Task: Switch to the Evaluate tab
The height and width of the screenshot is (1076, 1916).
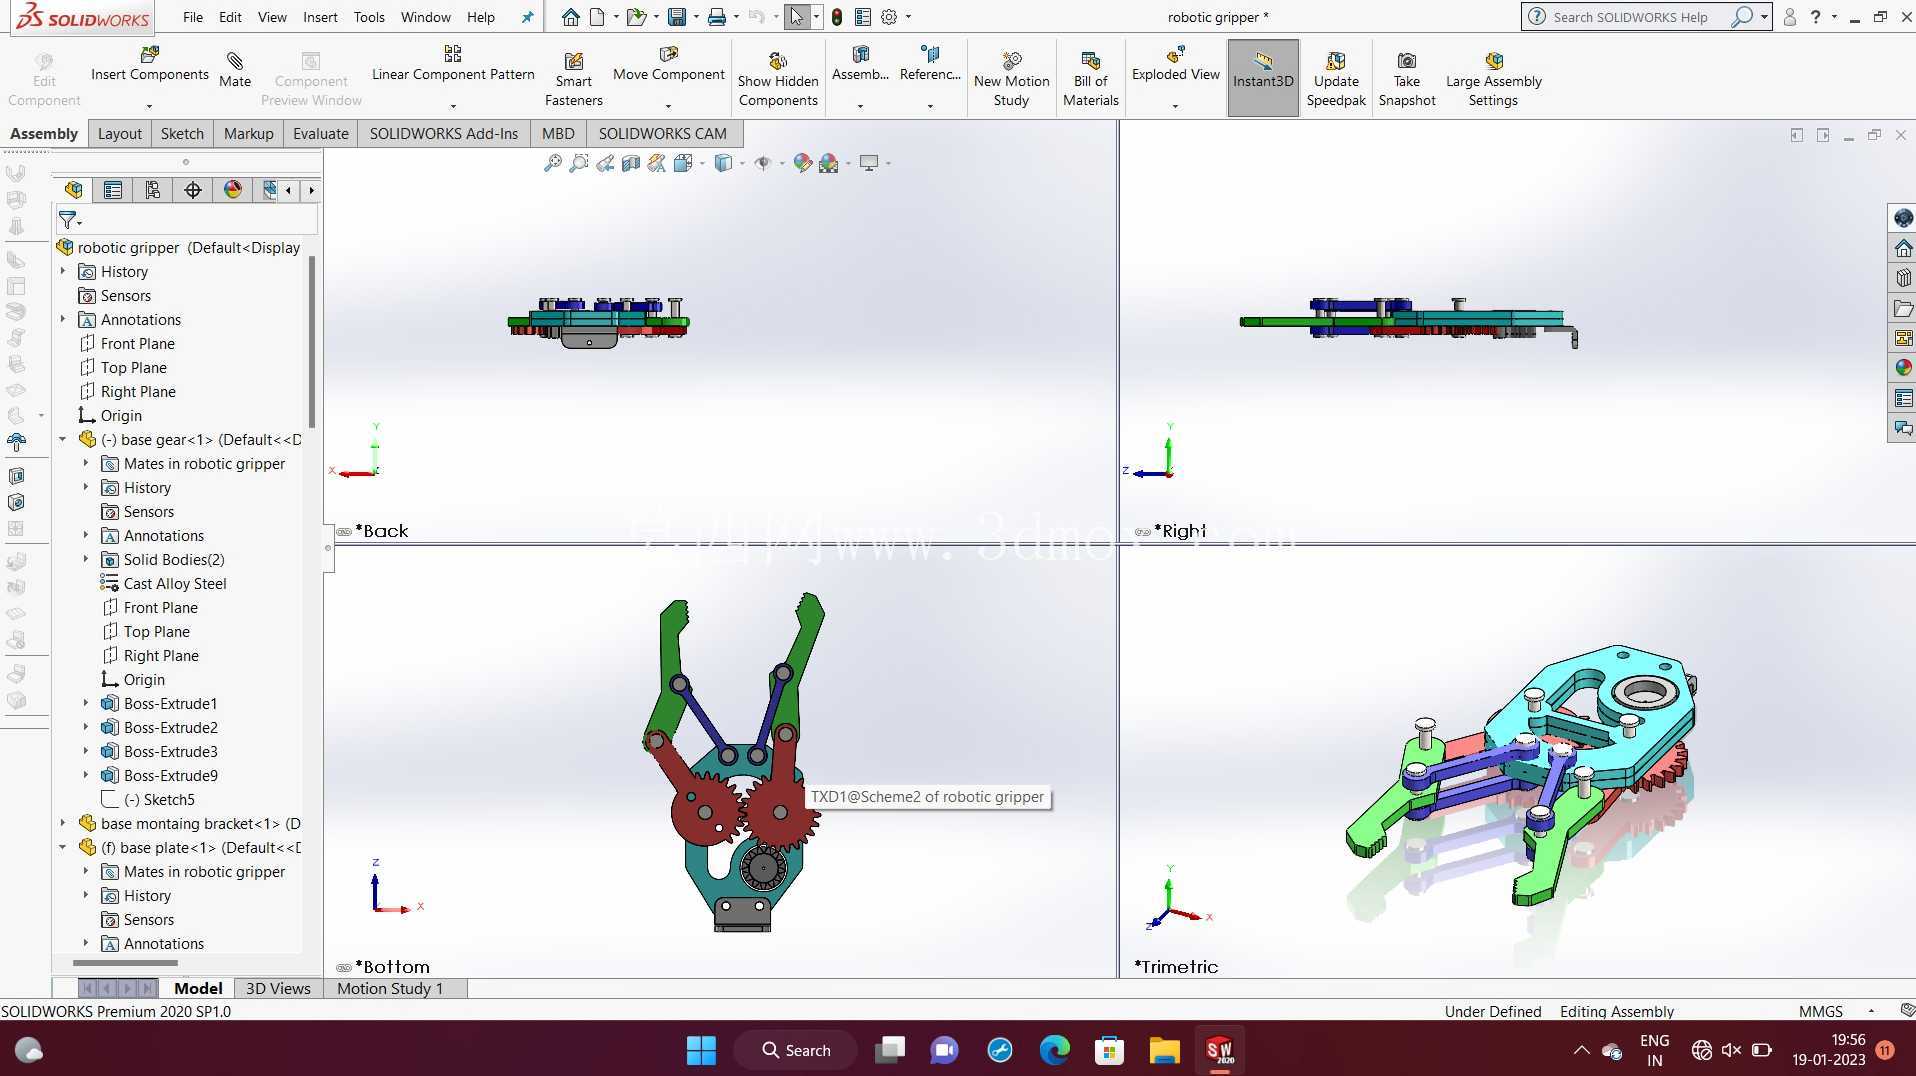Action: [x=320, y=134]
